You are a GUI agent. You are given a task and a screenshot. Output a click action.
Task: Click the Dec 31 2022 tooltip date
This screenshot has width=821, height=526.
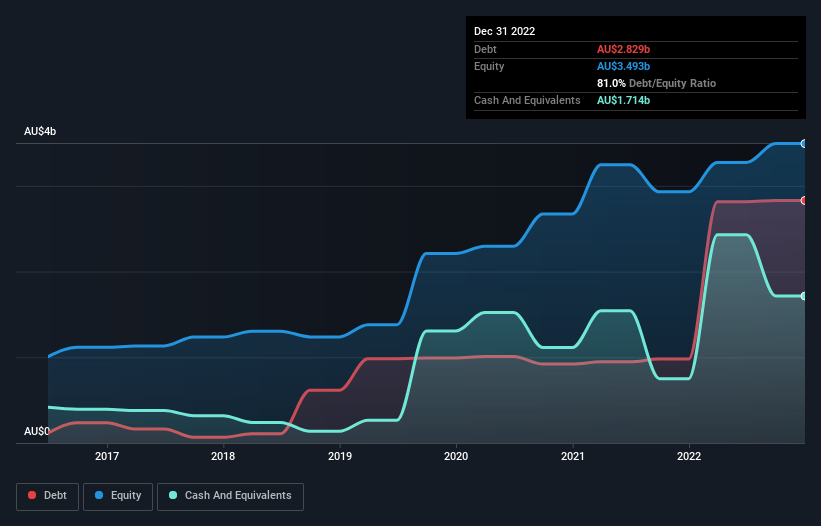(x=504, y=31)
